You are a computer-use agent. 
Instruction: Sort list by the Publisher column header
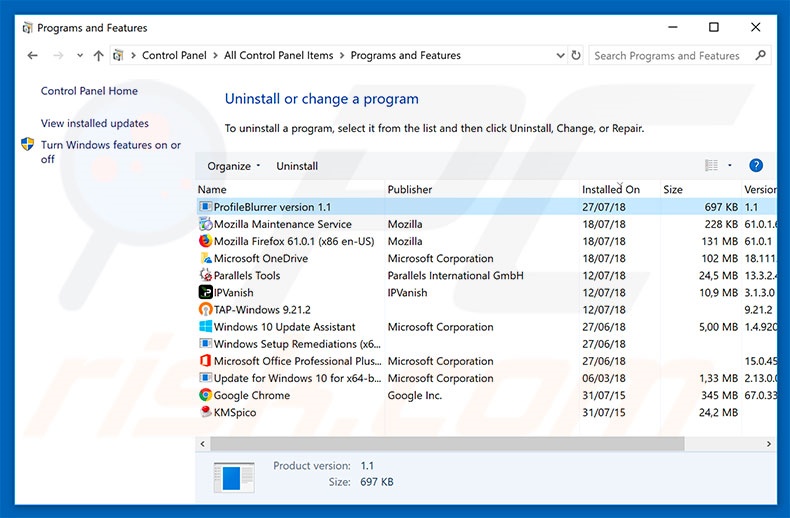coord(410,189)
